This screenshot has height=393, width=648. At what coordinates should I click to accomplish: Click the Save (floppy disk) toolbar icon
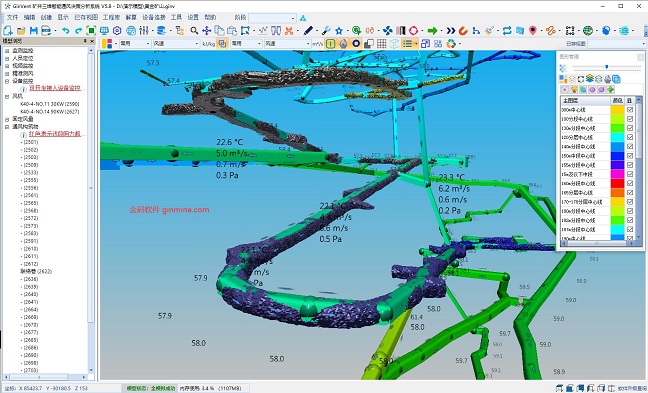tap(33, 31)
